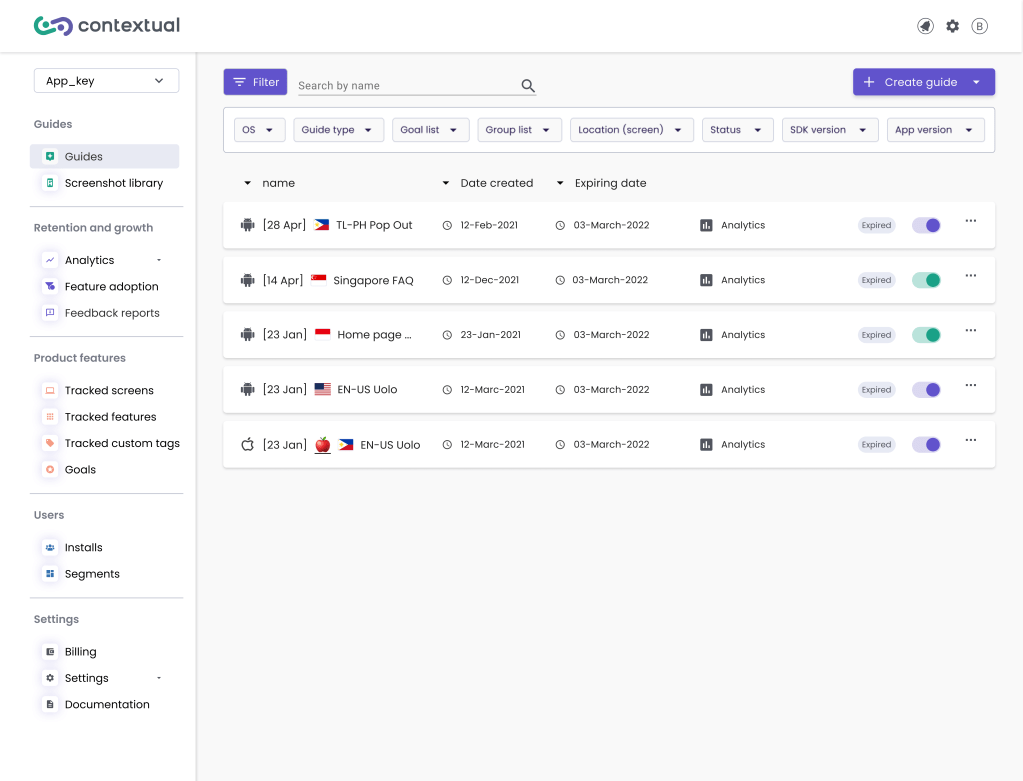Sort by Date created column header
This screenshot has height=781, width=1023.
click(496, 183)
